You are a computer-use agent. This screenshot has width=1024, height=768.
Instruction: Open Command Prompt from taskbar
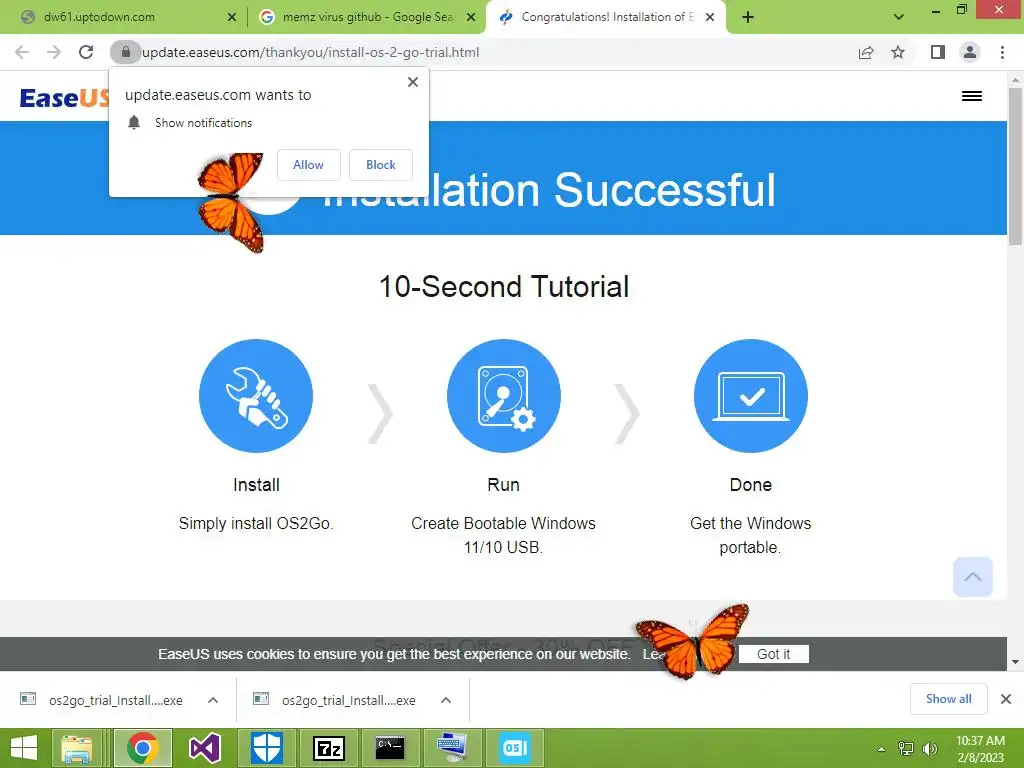click(x=391, y=748)
